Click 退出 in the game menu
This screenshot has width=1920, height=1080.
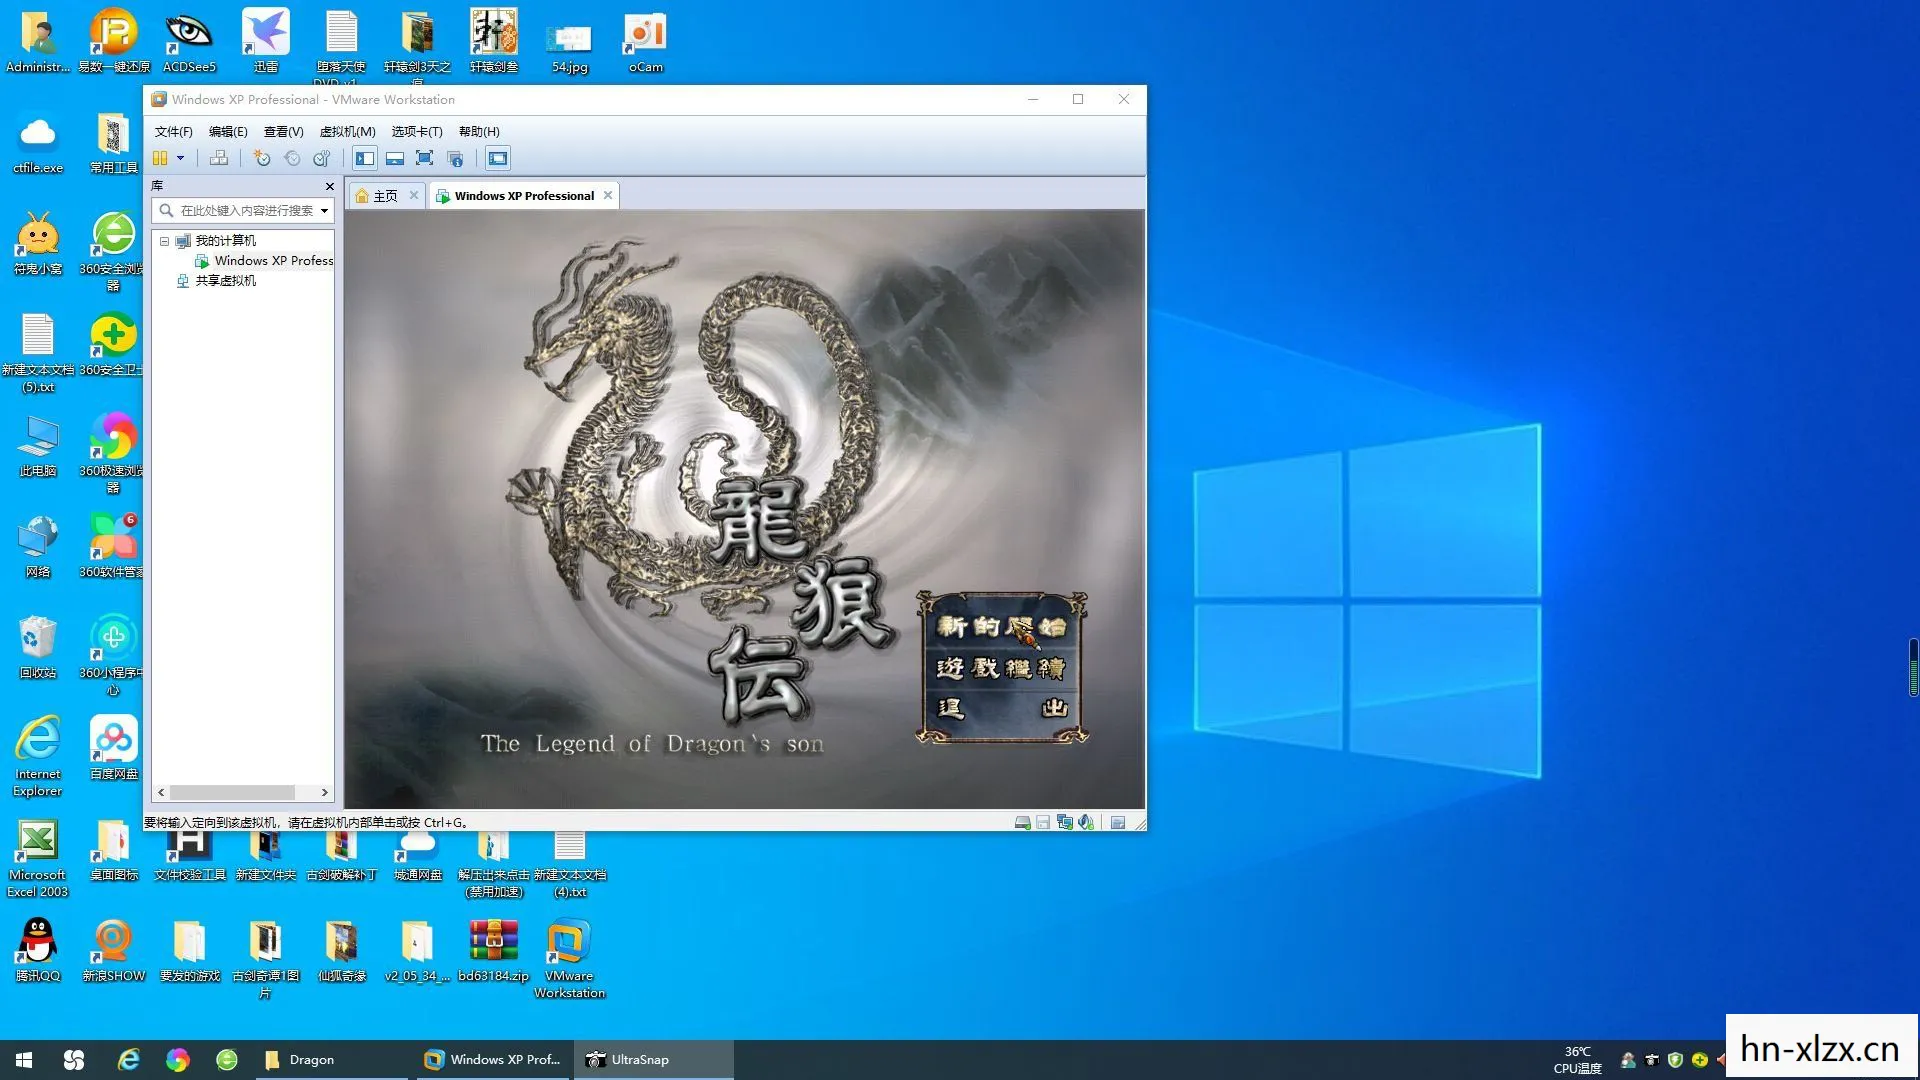tap(1002, 709)
